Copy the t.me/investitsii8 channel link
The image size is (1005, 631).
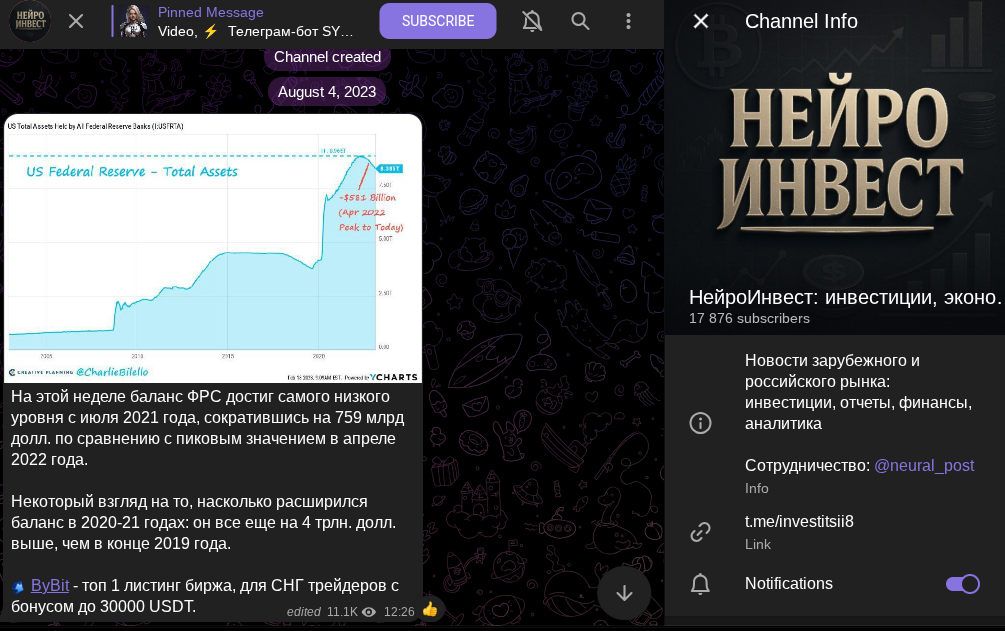point(799,521)
